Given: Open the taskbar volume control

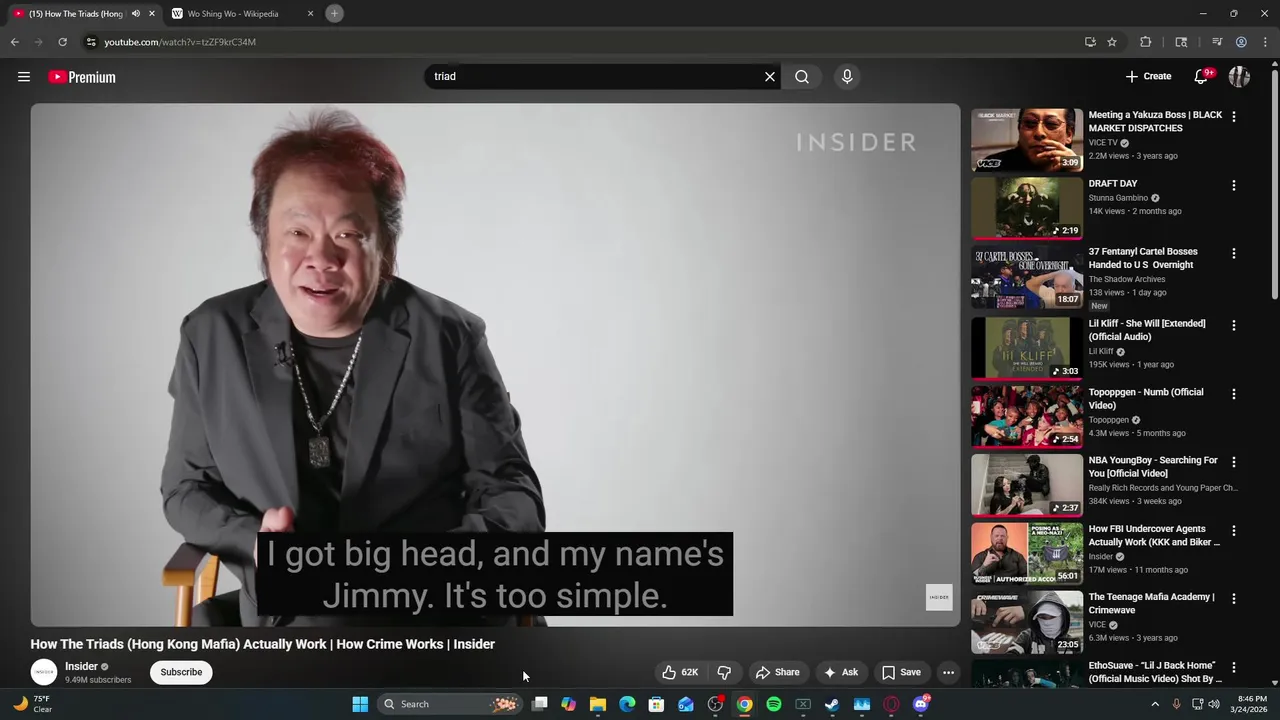Looking at the screenshot, I should 1214,704.
